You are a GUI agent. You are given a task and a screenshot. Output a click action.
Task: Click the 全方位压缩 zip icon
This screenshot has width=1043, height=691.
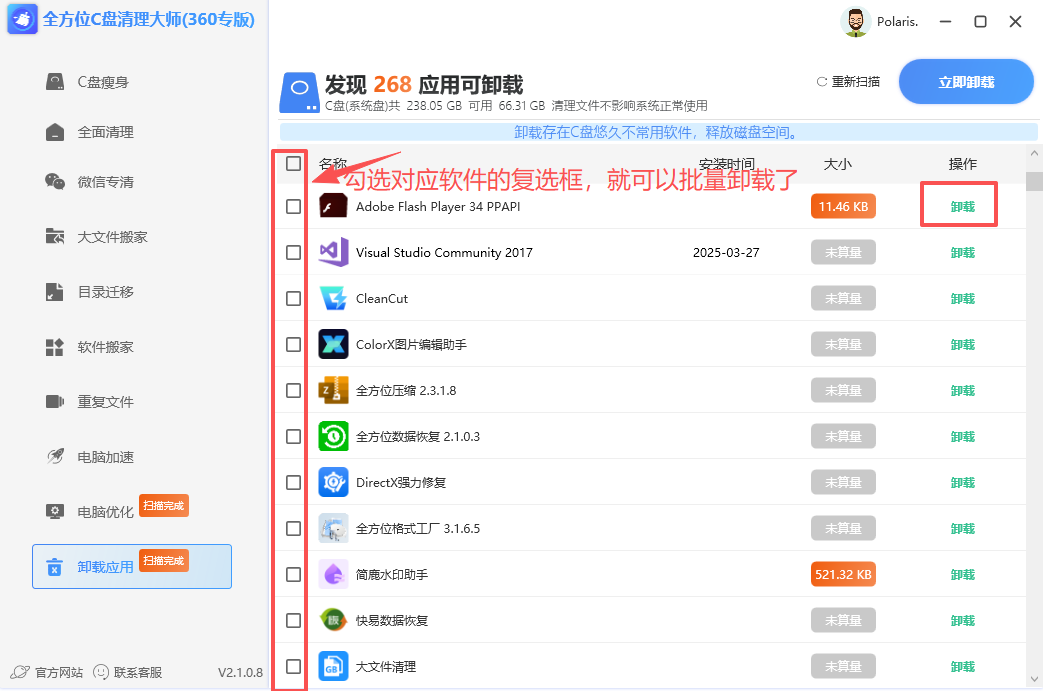click(x=333, y=390)
